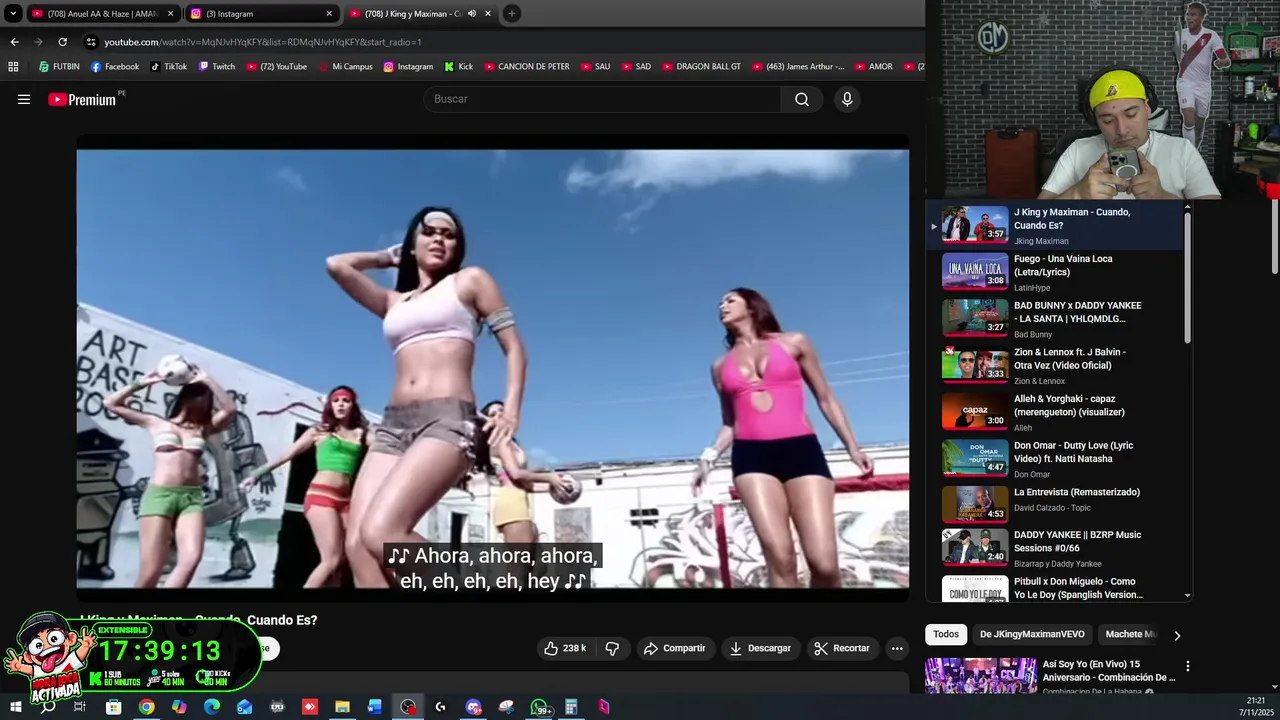1280x720 pixels.
Task: Open the Twitch bookmark
Action: point(216,67)
